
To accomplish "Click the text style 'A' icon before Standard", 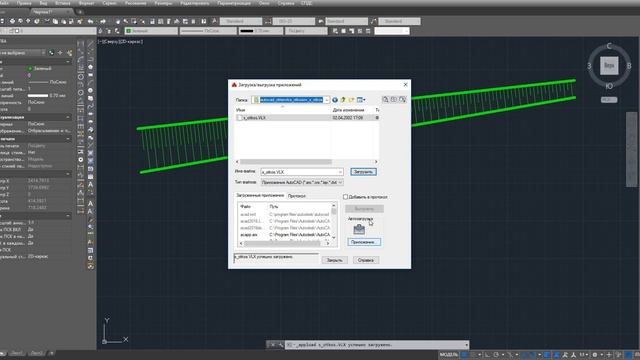I will click(x=214, y=21).
